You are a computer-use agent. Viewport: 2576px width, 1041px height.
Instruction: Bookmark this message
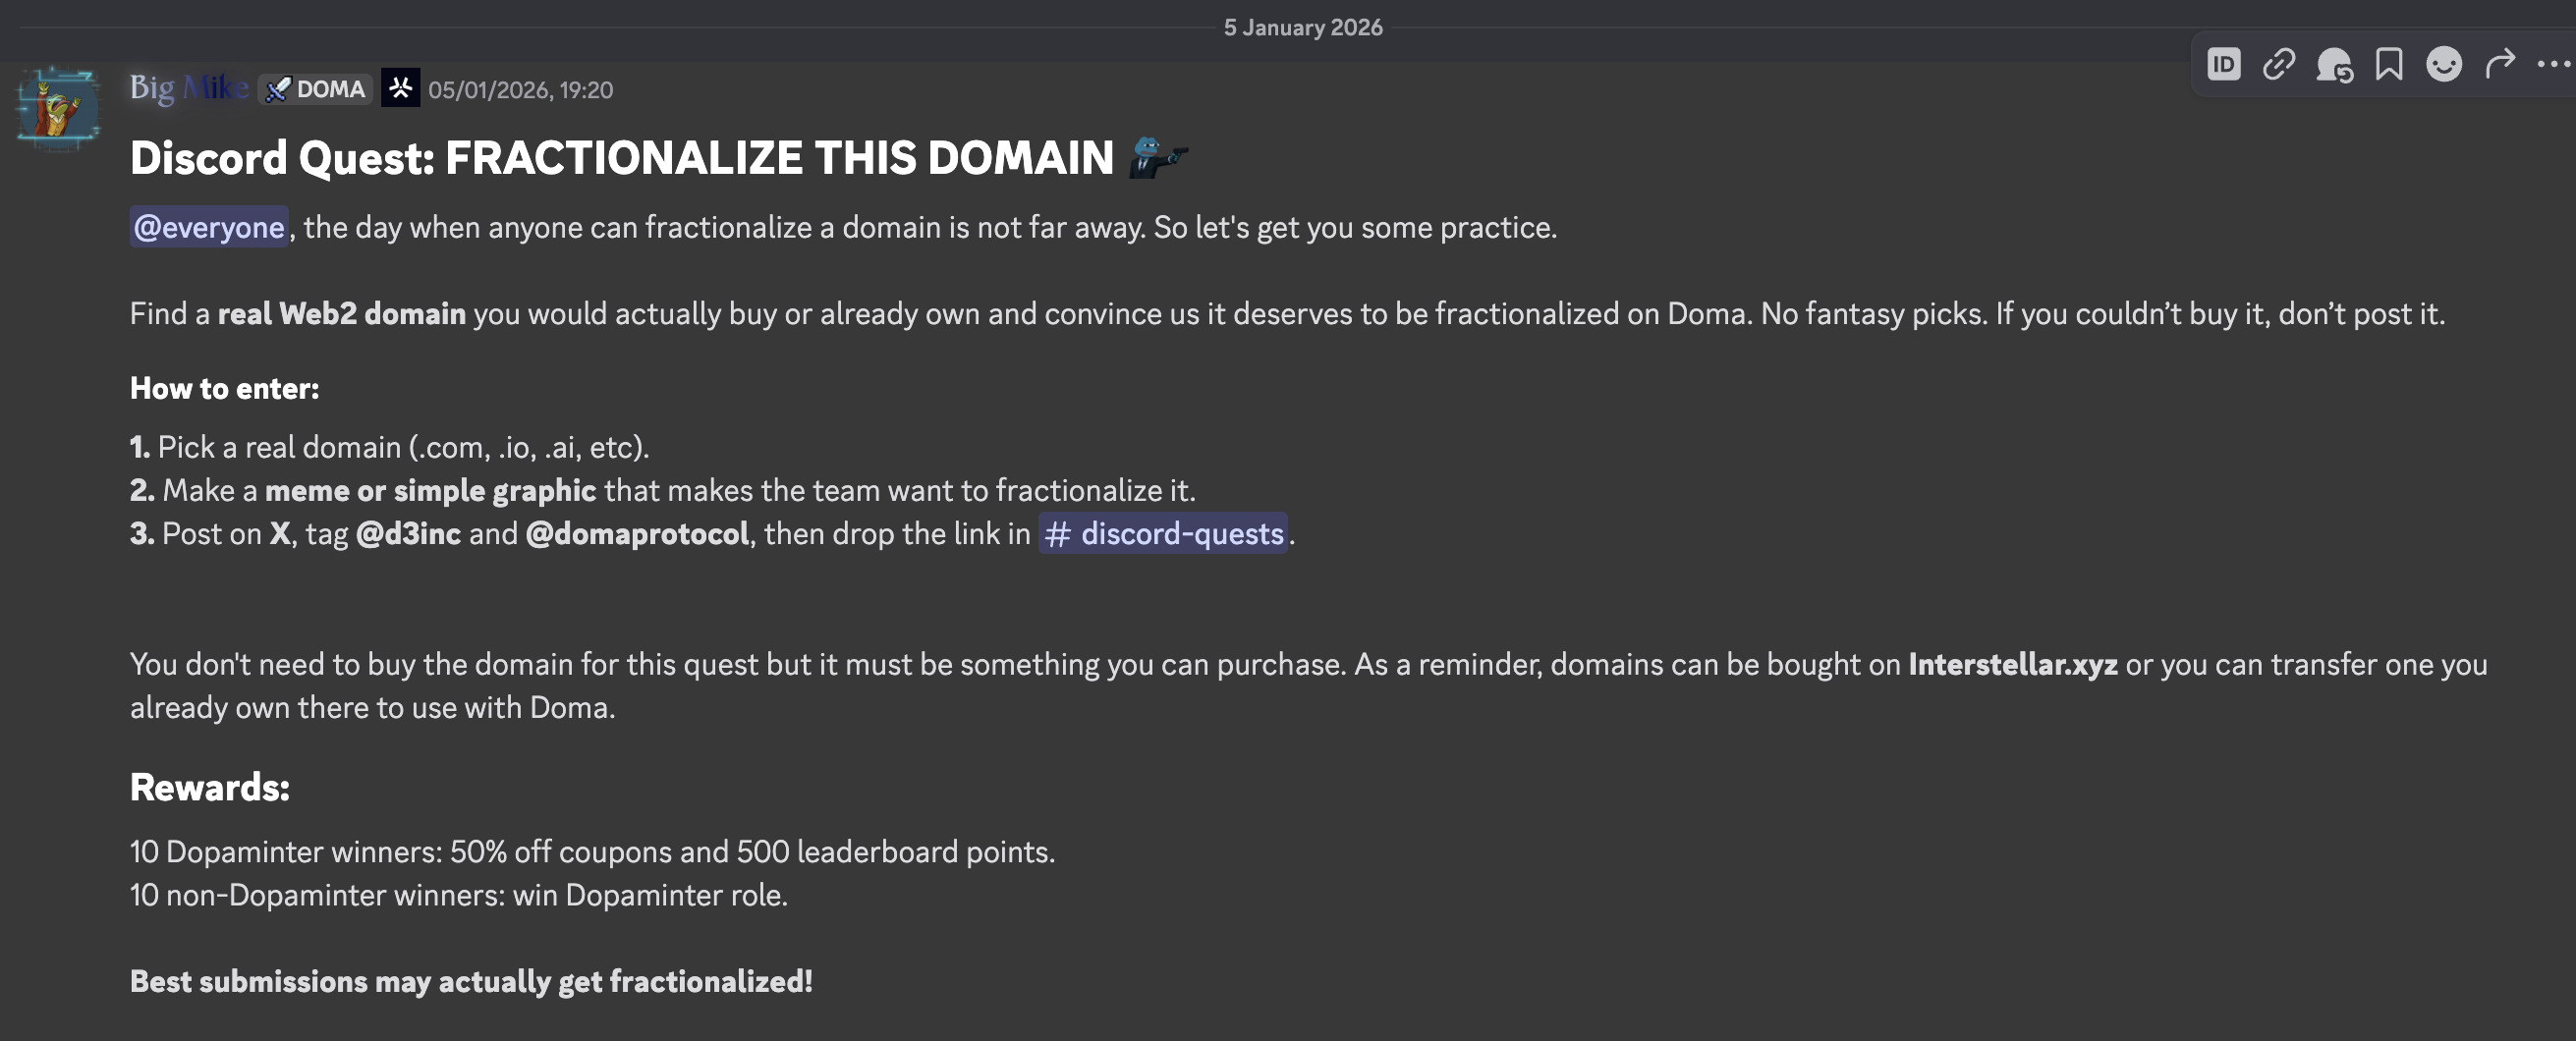(x=2389, y=65)
